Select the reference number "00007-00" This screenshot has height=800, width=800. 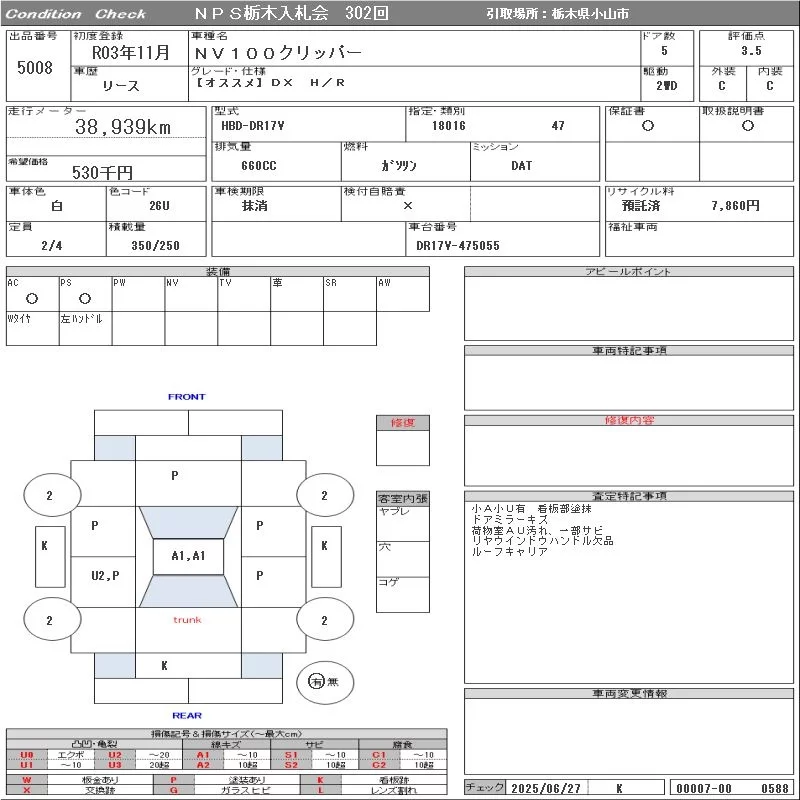click(704, 788)
